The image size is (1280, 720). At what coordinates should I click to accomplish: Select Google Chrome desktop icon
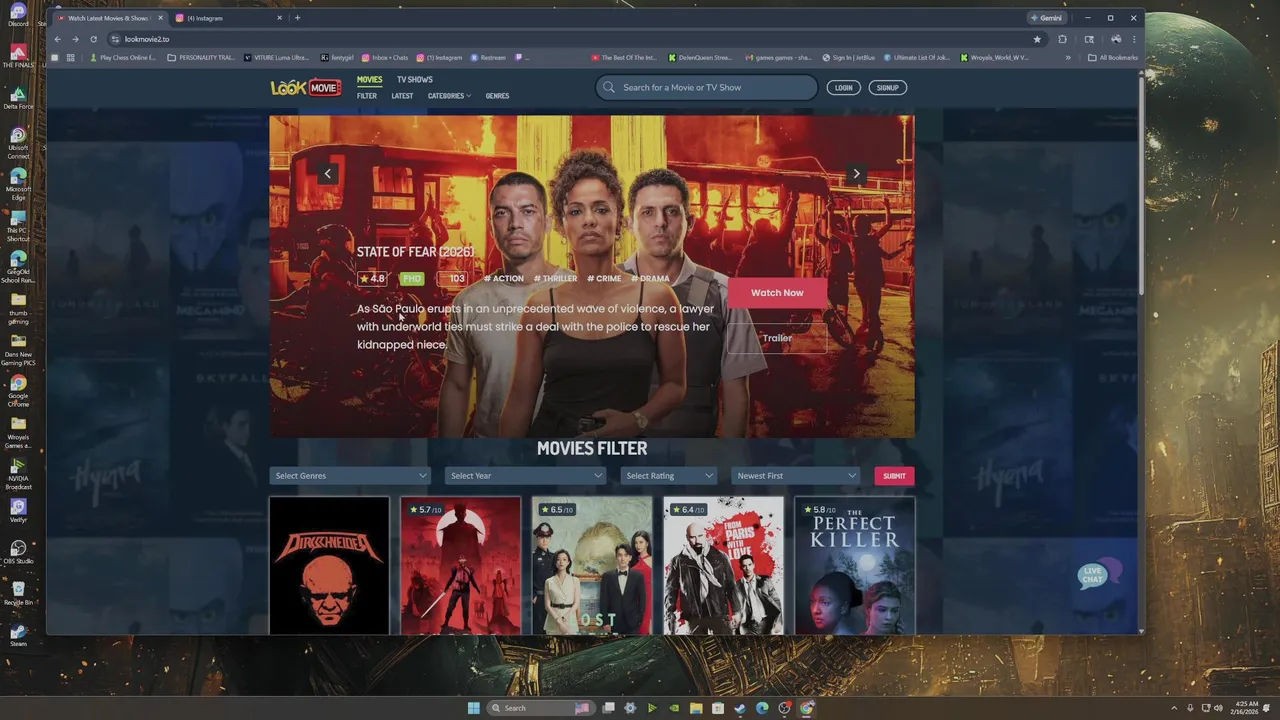tap(18, 392)
